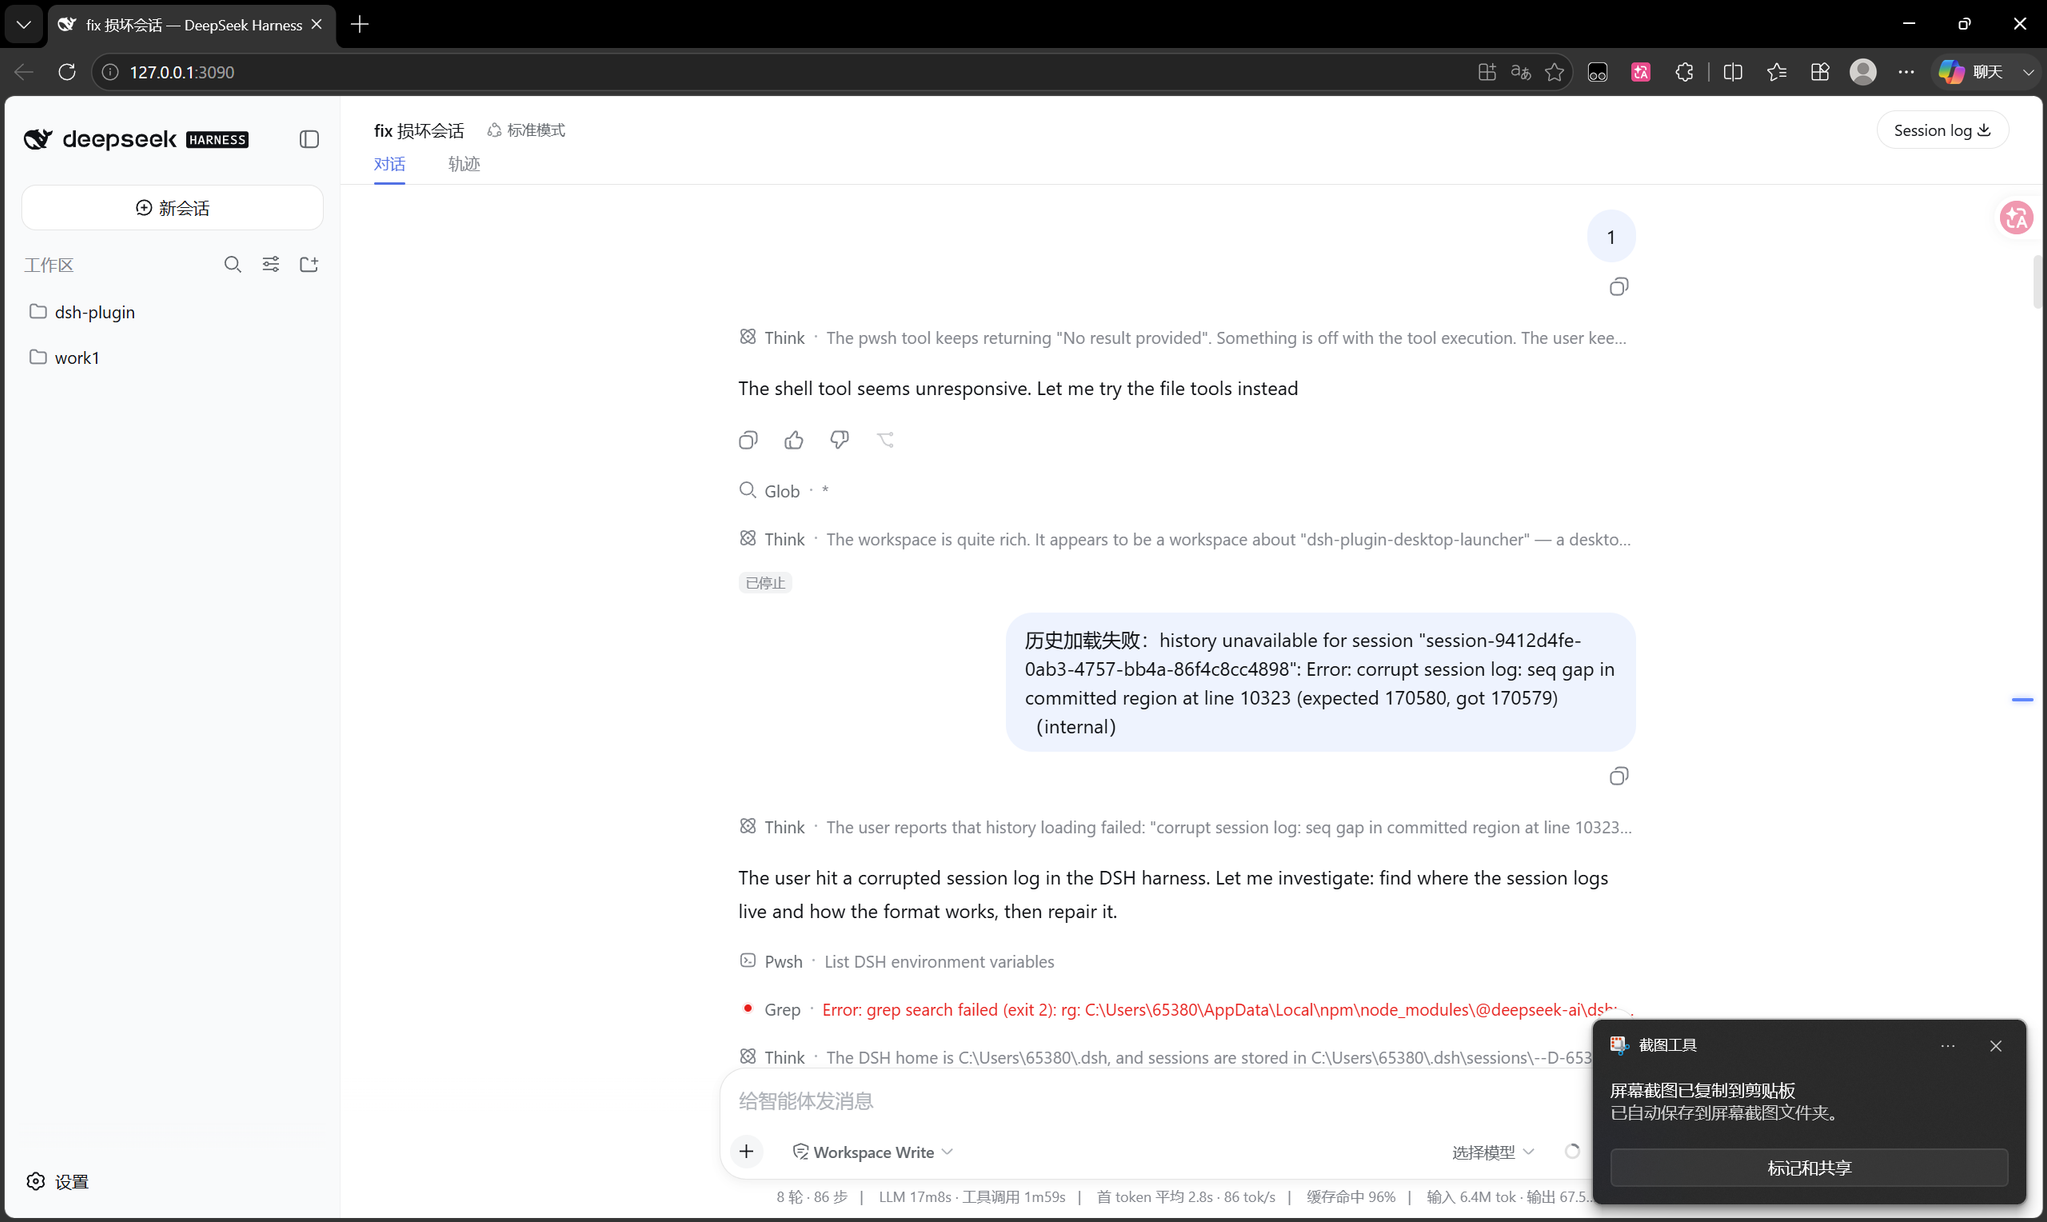
Task: Collapse the sidebar with the panel toggle icon
Action: click(x=309, y=139)
